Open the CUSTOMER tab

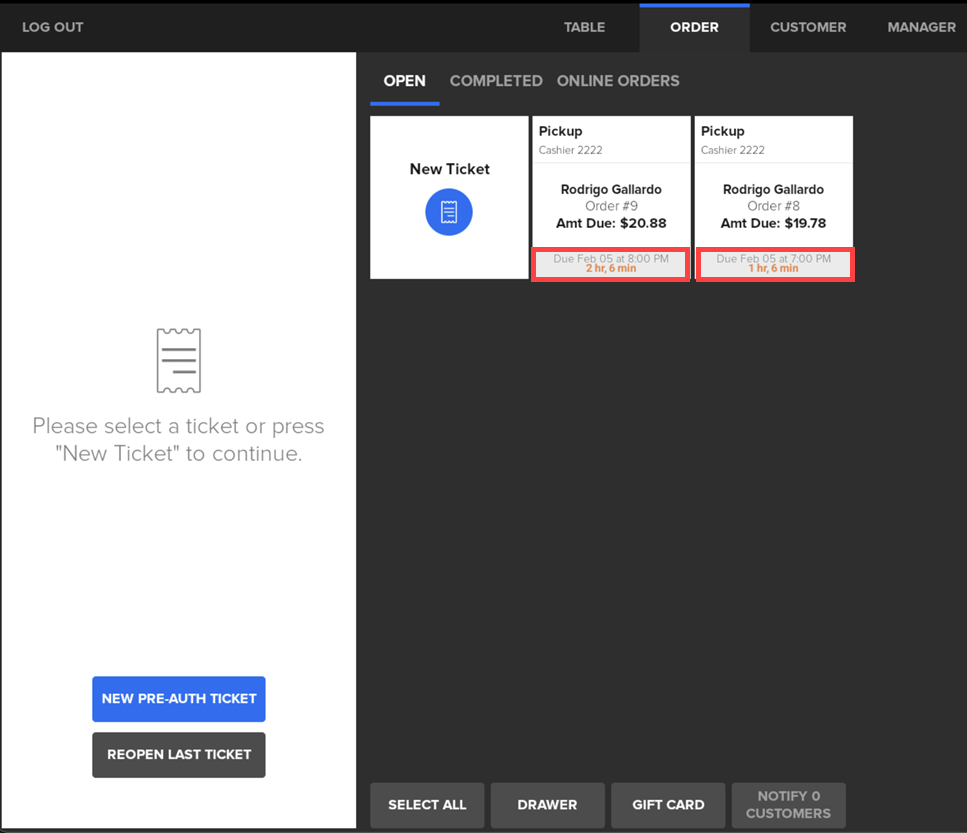click(x=808, y=27)
